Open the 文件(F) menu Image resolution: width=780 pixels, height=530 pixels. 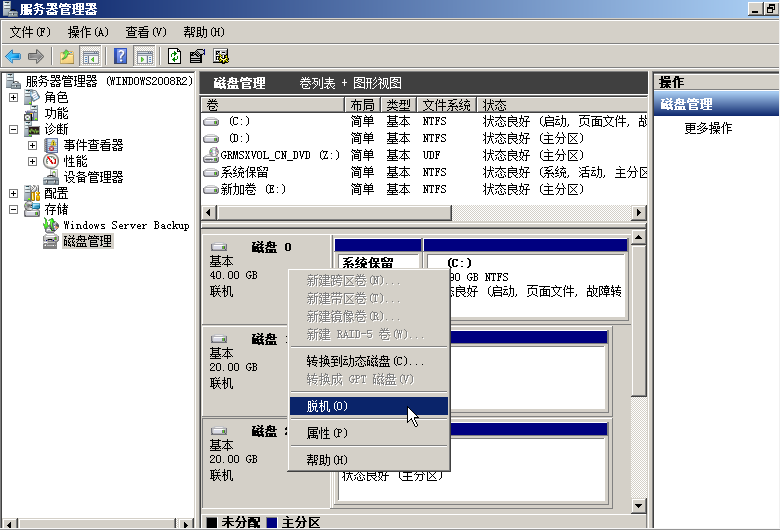coord(30,32)
